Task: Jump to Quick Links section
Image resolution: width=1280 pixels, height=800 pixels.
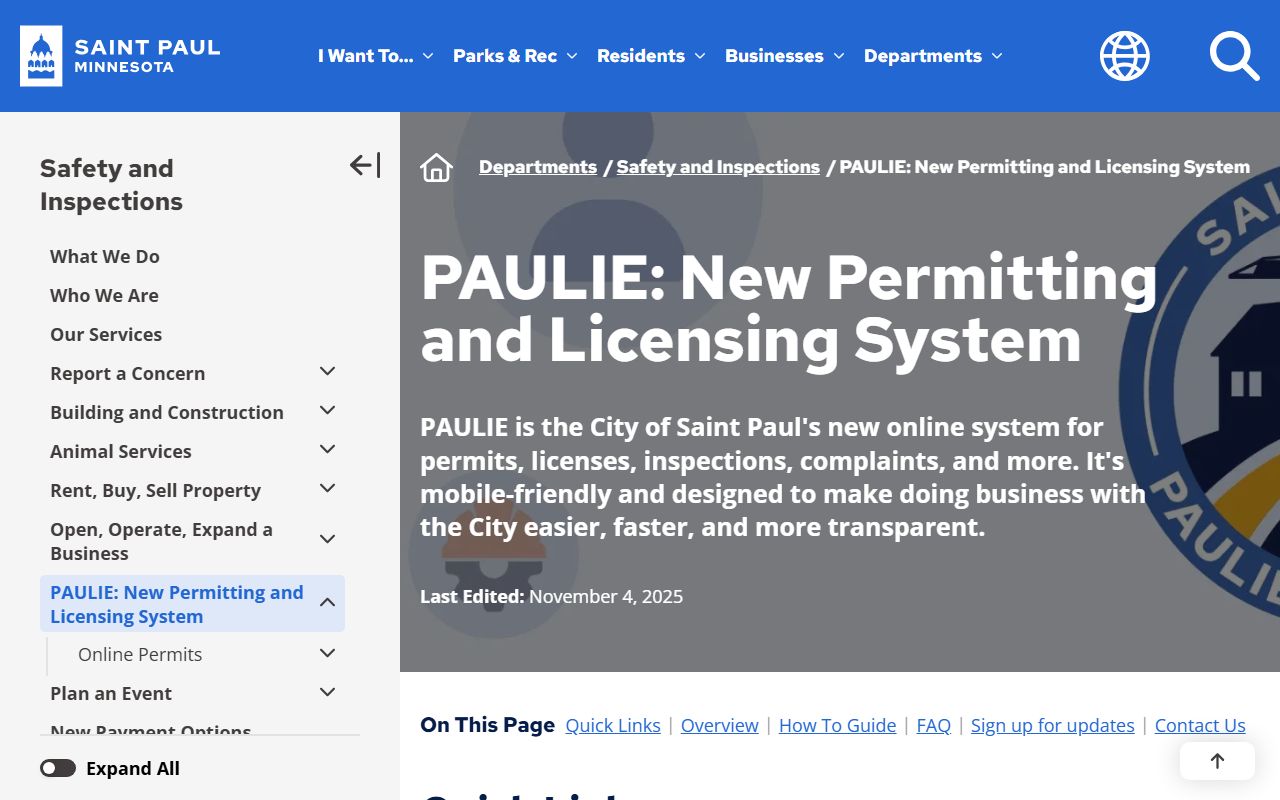Action: 613,725
